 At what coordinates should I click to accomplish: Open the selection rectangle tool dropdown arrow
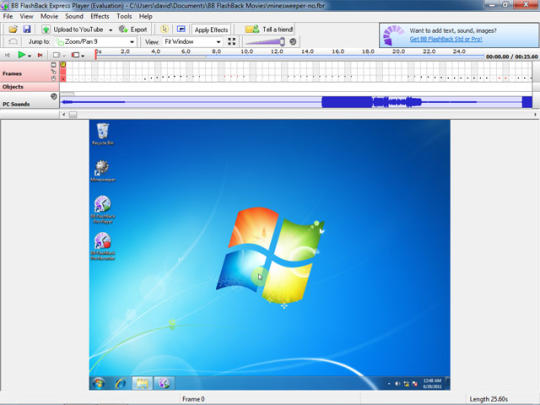click(64, 56)
